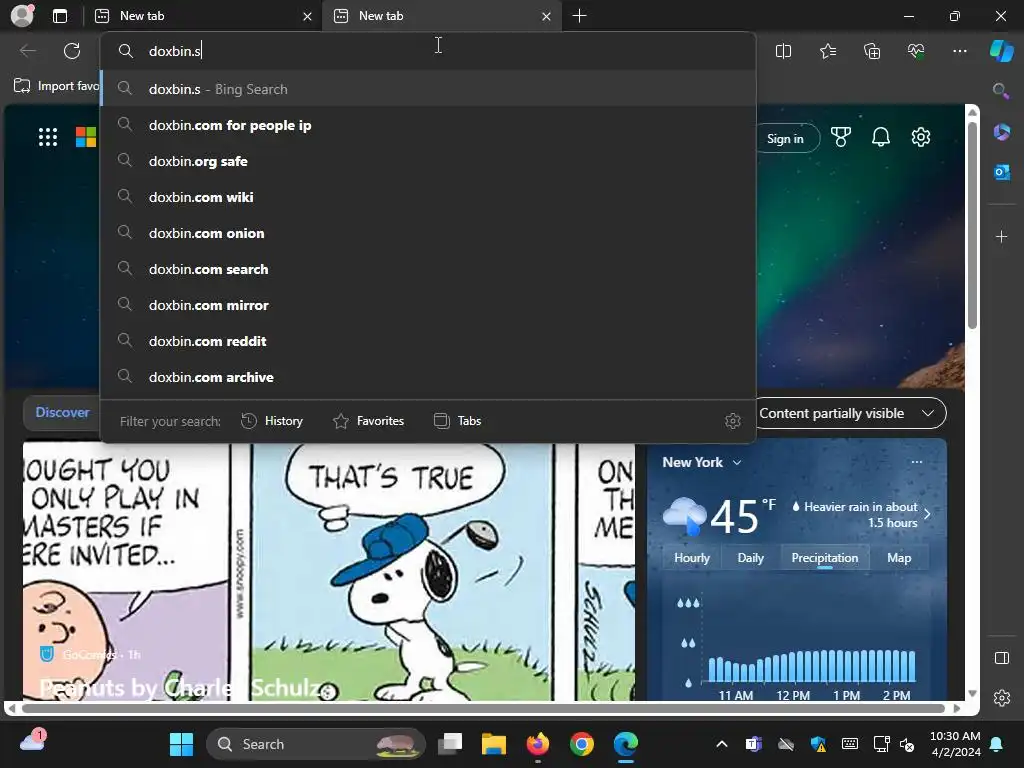Viewport: 1024px width, 768px height.
Task: Open the Peanuts comic thumbnail
Action: pos(328,571)
